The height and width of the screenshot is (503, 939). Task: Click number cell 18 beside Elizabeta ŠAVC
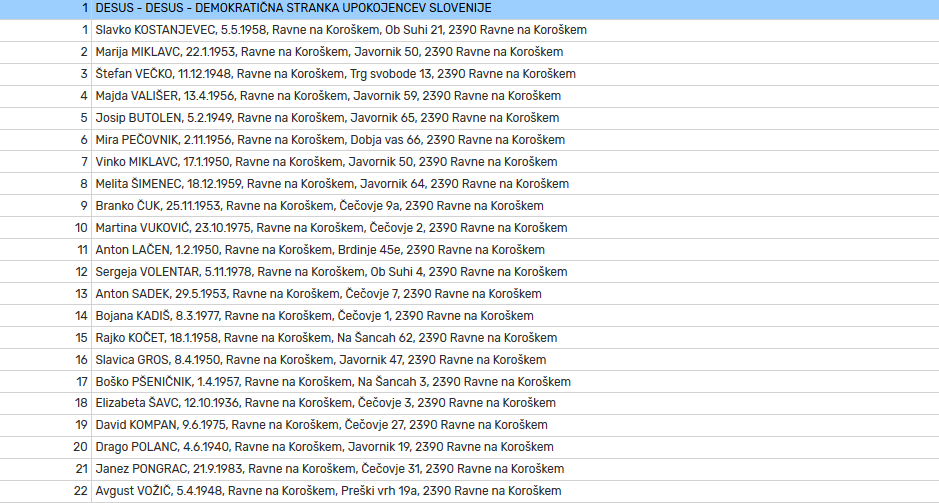pyautogui.click(x=46, y=403)
